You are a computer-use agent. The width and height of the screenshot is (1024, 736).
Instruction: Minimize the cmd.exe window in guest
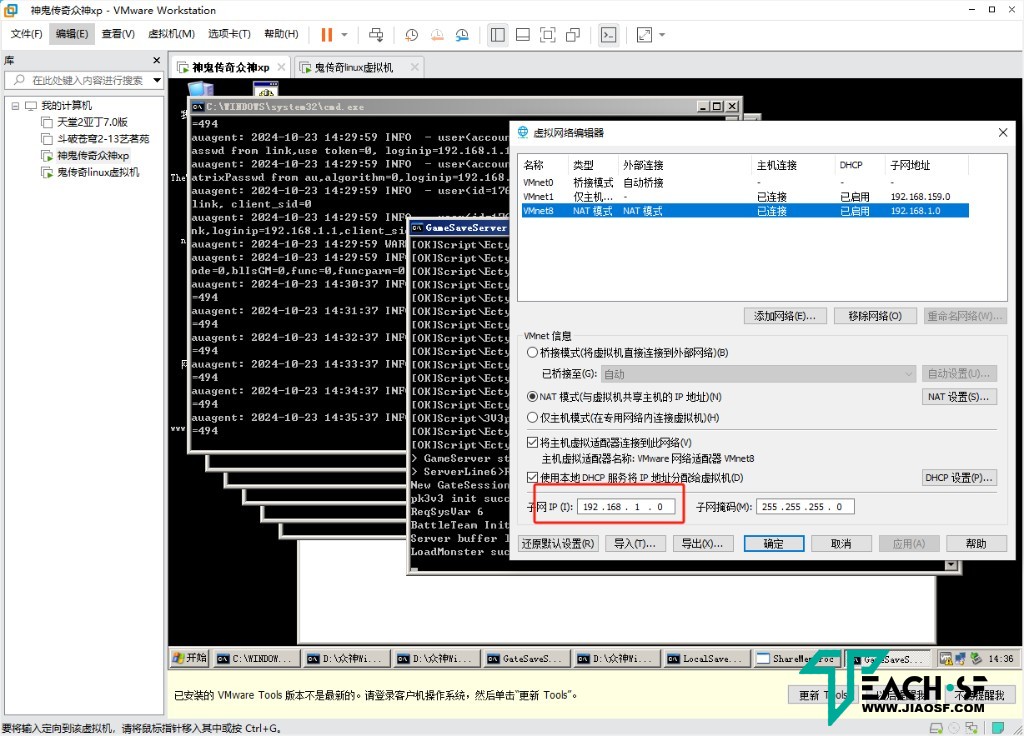tap(703, 106)
